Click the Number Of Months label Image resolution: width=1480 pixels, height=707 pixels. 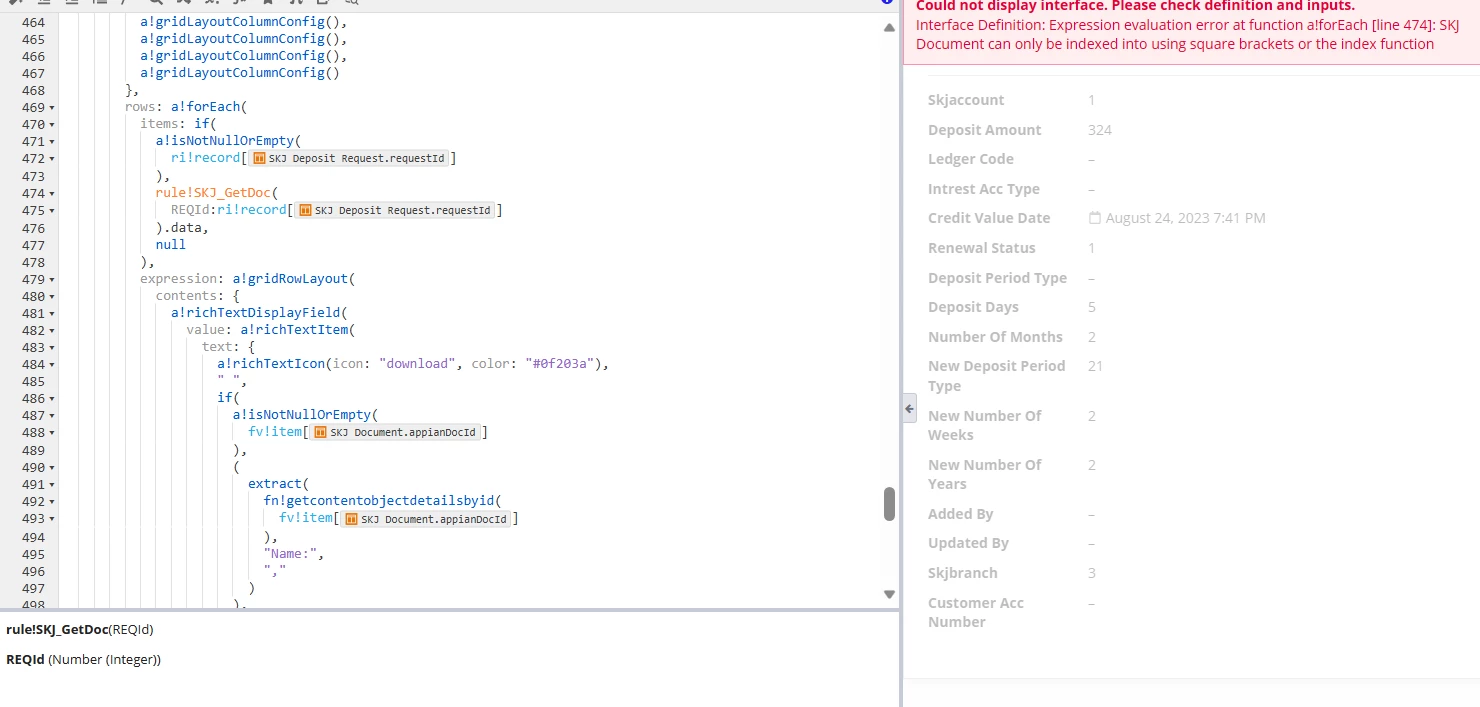[995, 337]
